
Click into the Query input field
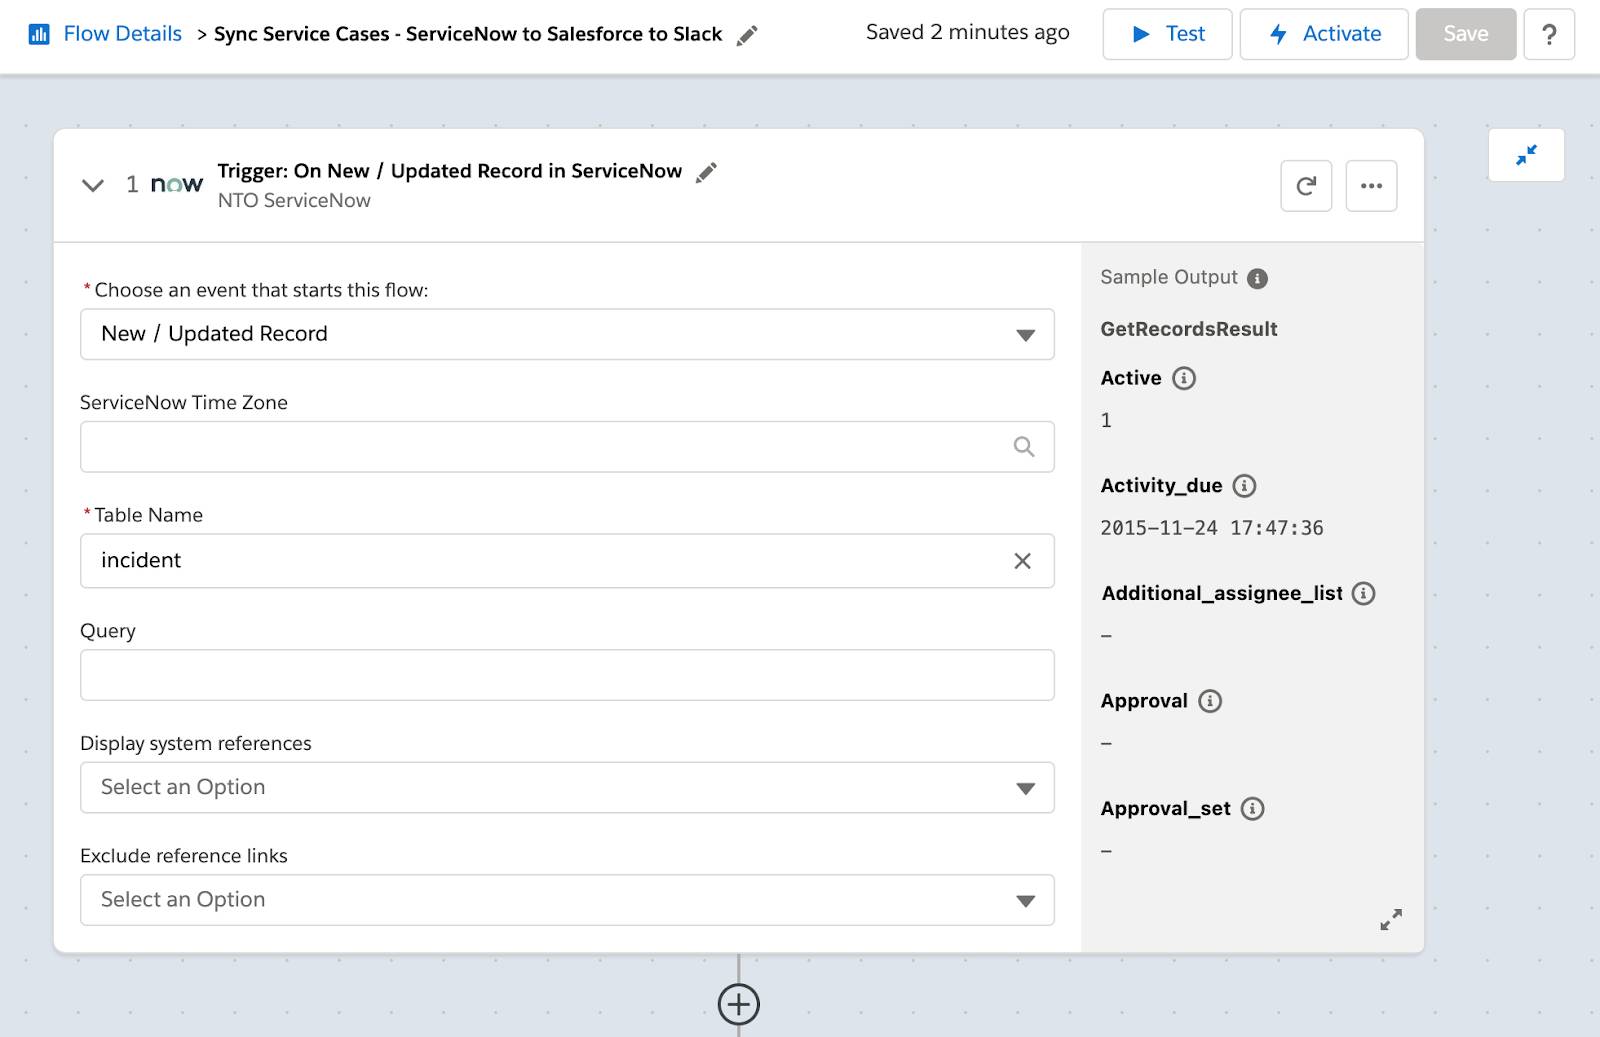[567, 675]
